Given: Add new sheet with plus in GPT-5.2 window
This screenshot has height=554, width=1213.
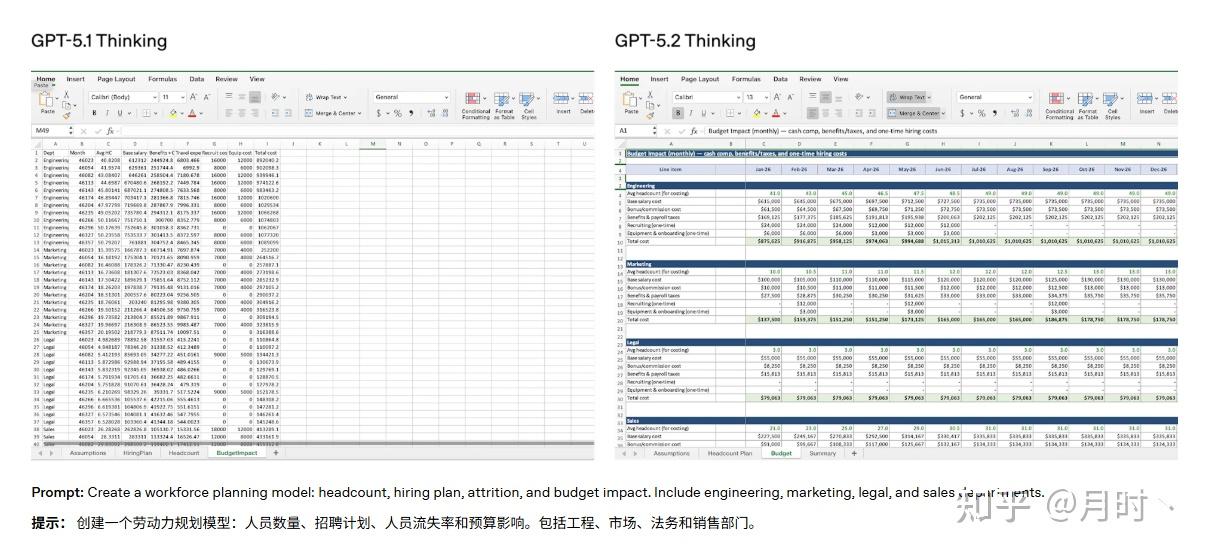Looking at the screenshot, I should (x=854, y=453).
